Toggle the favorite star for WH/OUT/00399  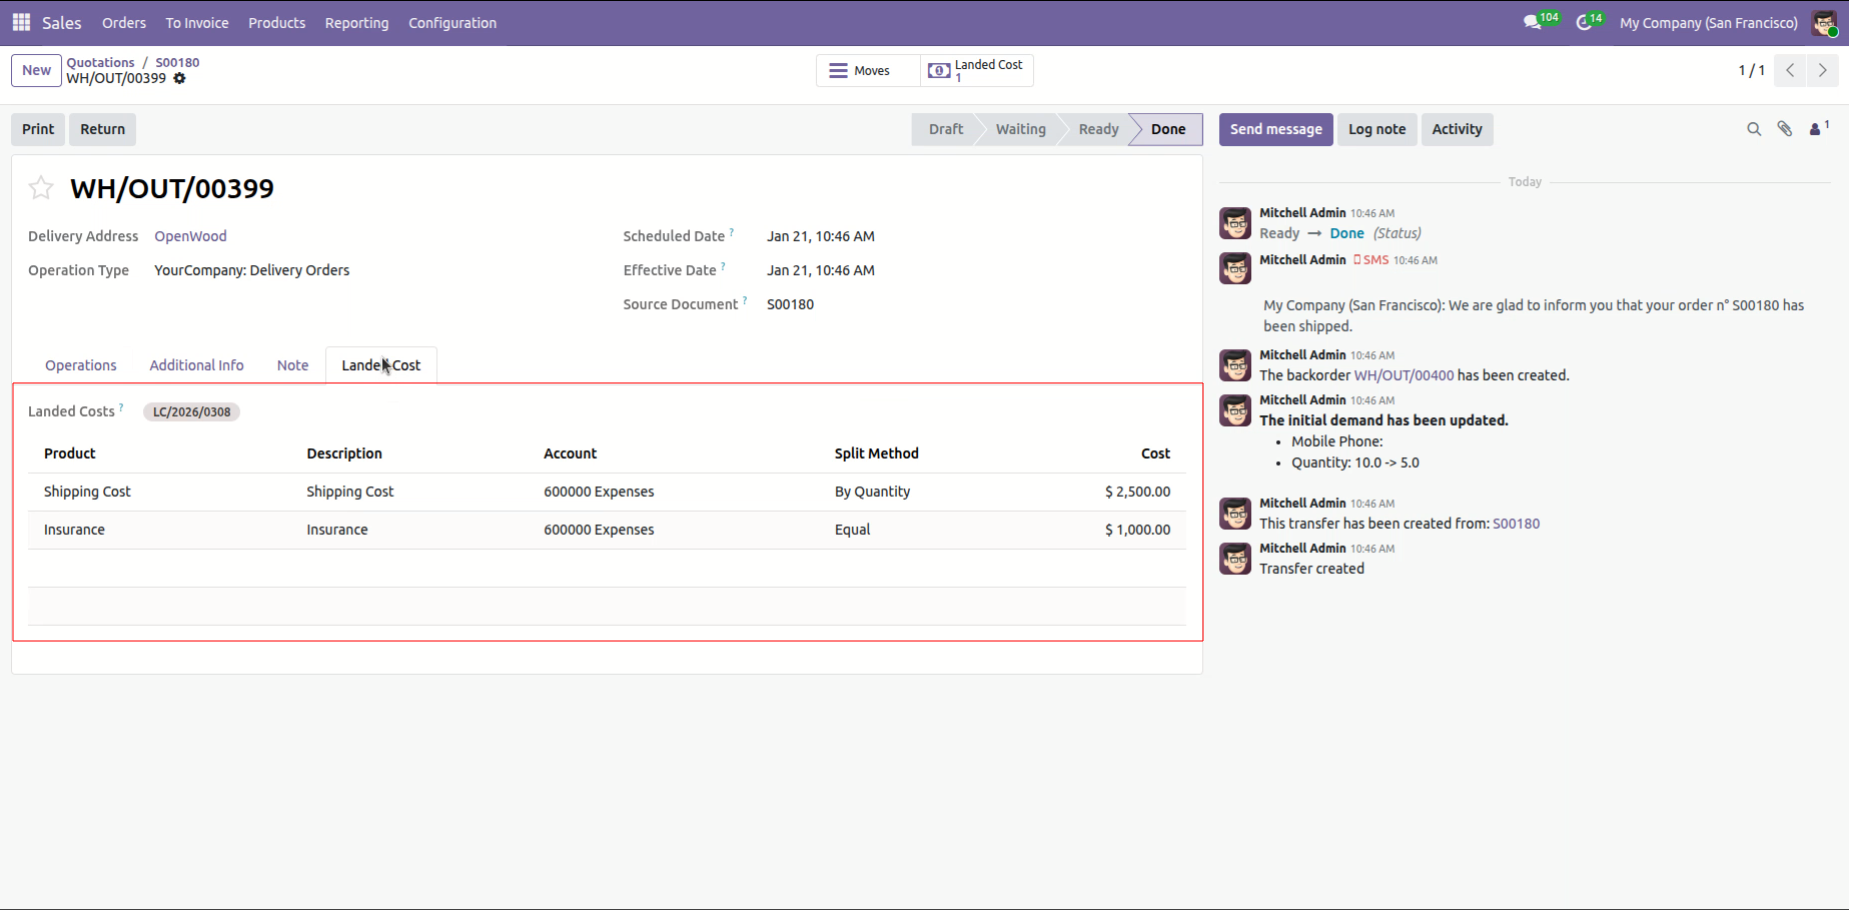pyautogui.click(x=41, y=188)
